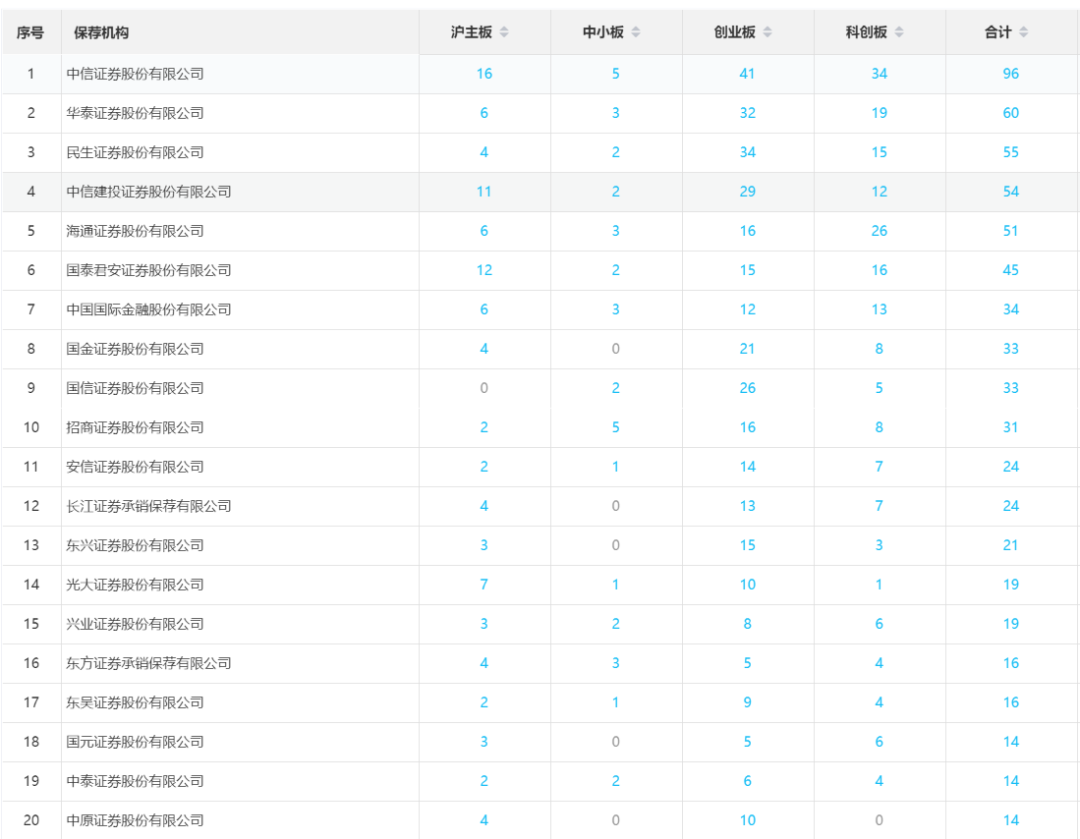Open 国泰君安证券 沪主板 value 12
Image resolution: width=1080 pixels, height=839 pixels.
coord(484,270)
